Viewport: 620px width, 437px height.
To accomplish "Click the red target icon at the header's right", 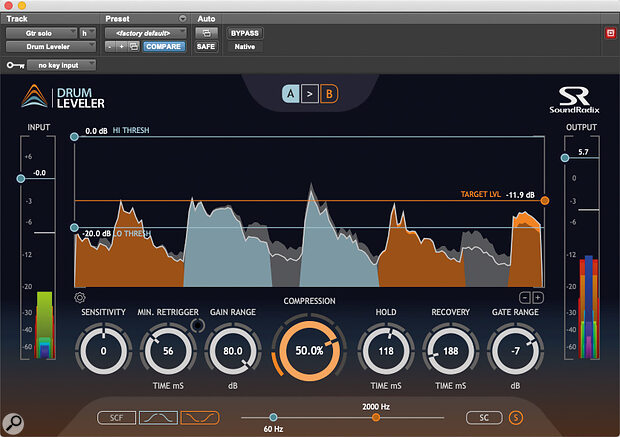I will (611, 33).
